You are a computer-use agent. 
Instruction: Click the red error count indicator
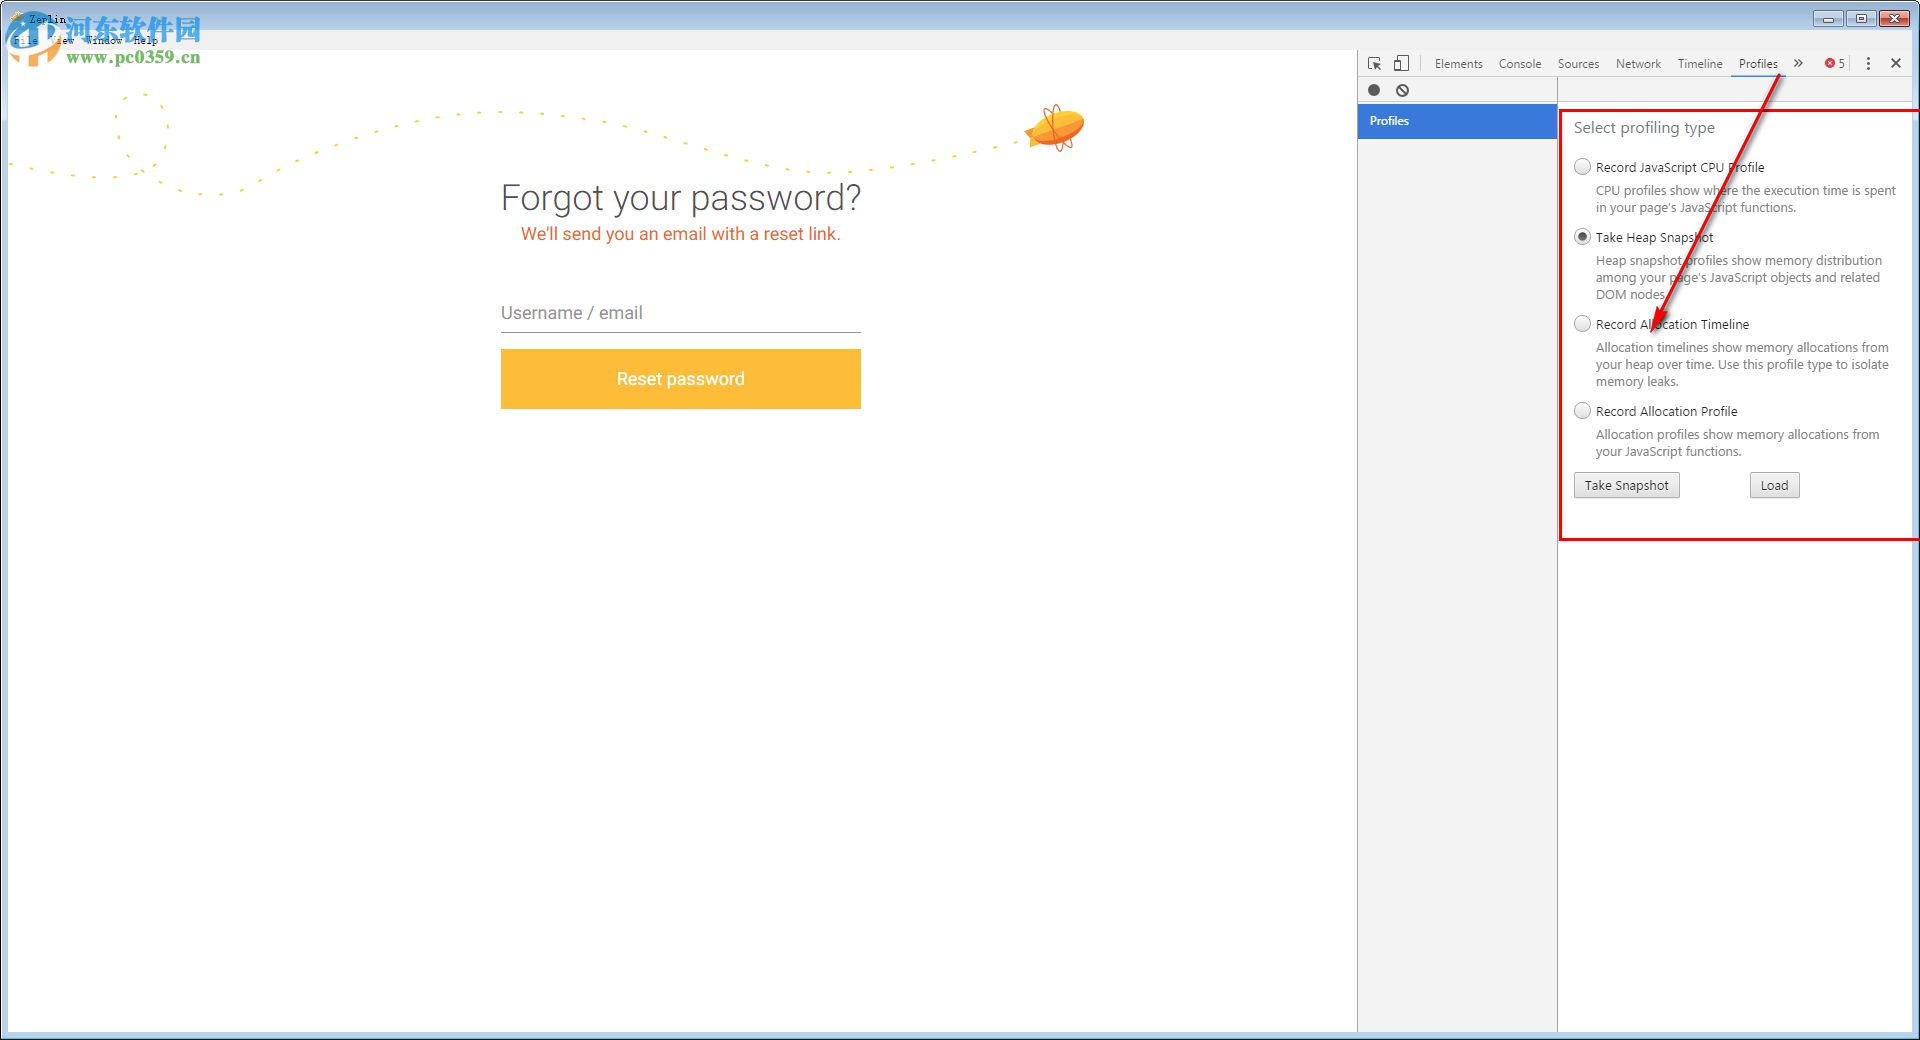click(1834, 63)
